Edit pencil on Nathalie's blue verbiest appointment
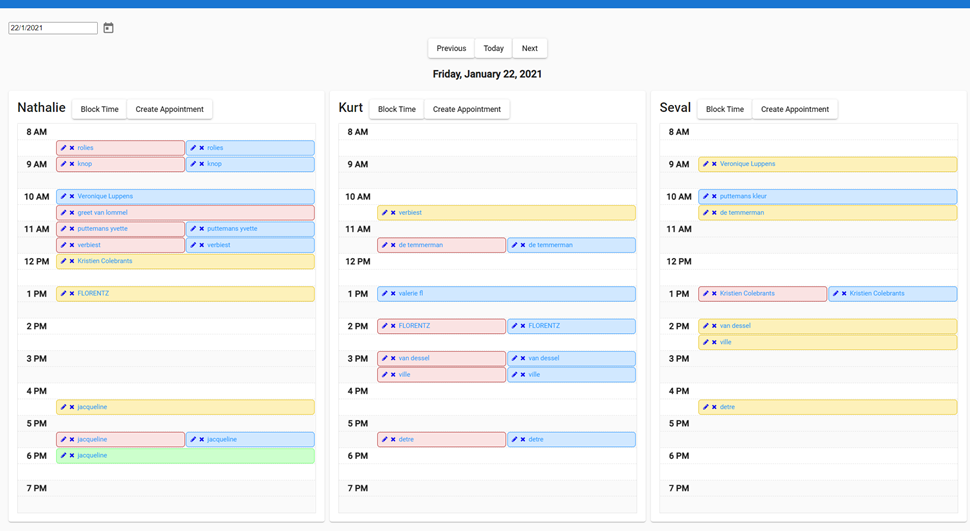Image resolution: width=970 pixels, height=531 pixels. (x=193, y=245)
